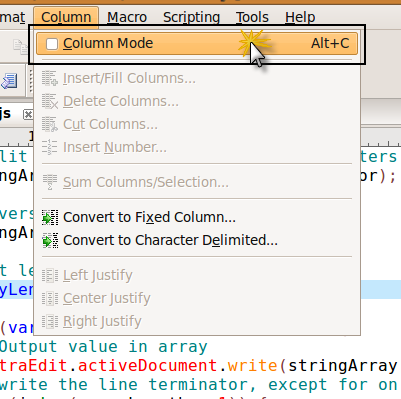The height and width of the screenshot is (399, 401).
Task: Click the Alt+C shortcut label
Action: (x=330, y=44)
